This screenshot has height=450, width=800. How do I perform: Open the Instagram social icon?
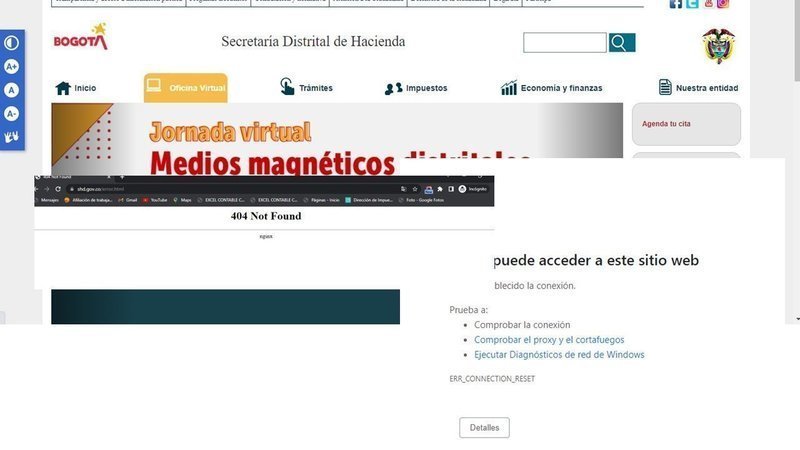(723, 4)
